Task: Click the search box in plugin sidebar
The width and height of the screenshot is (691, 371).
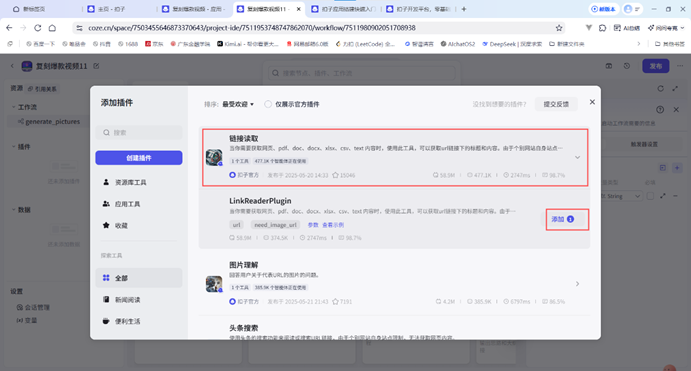Action: [139, 133]
